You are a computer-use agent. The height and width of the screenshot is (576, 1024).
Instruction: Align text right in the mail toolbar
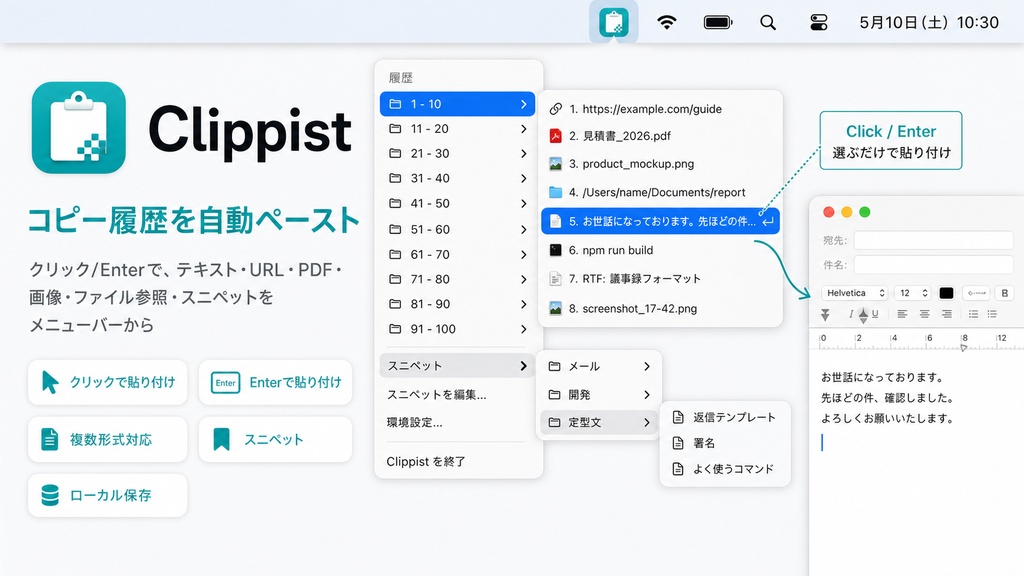click(x=946, y=314)
